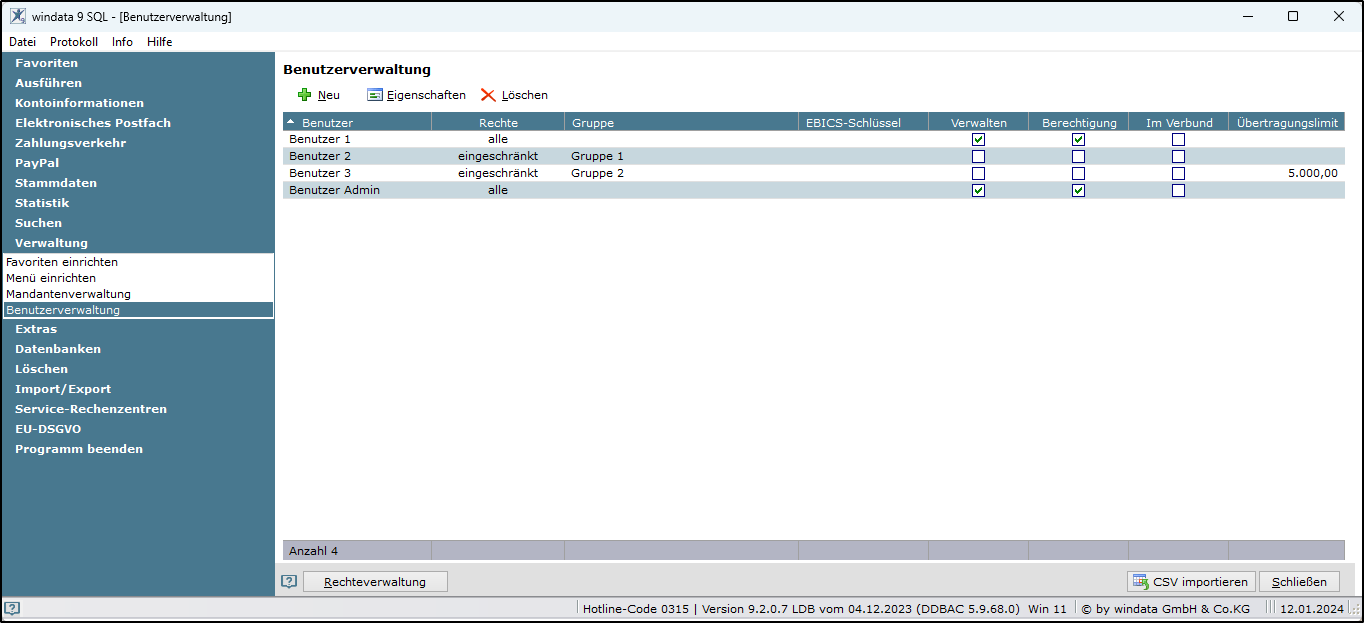Open the Hilfe menu
The image size is (1364, 623).
tap(159, 42)
